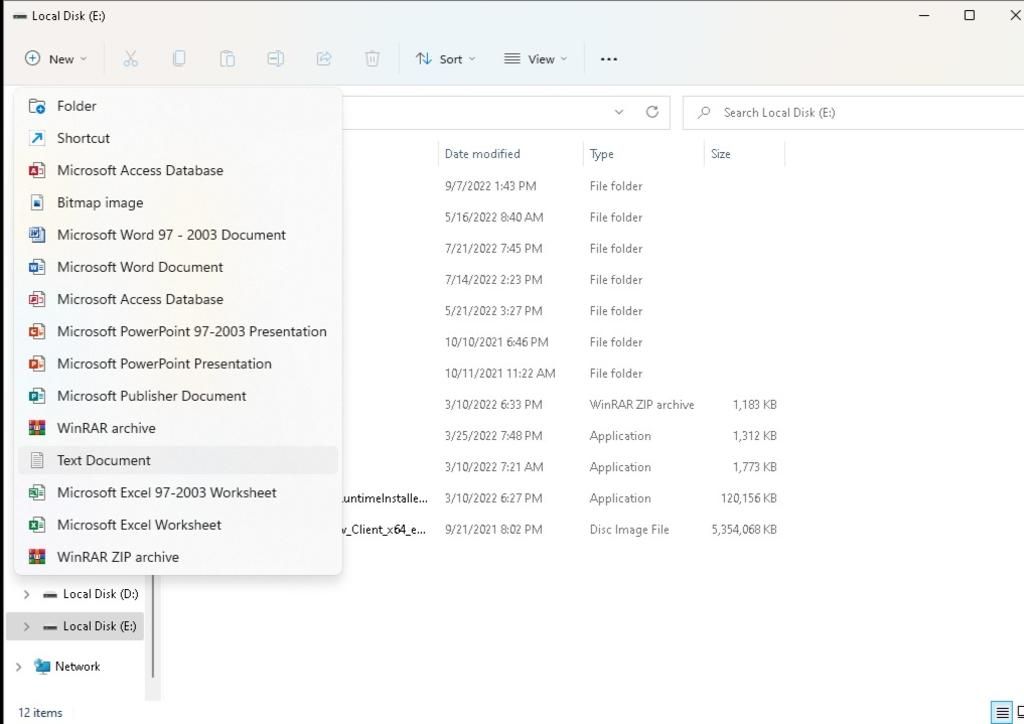1024x724 pixels.
Task: Open the See more ellipsis menu
Action: (609, 59)
